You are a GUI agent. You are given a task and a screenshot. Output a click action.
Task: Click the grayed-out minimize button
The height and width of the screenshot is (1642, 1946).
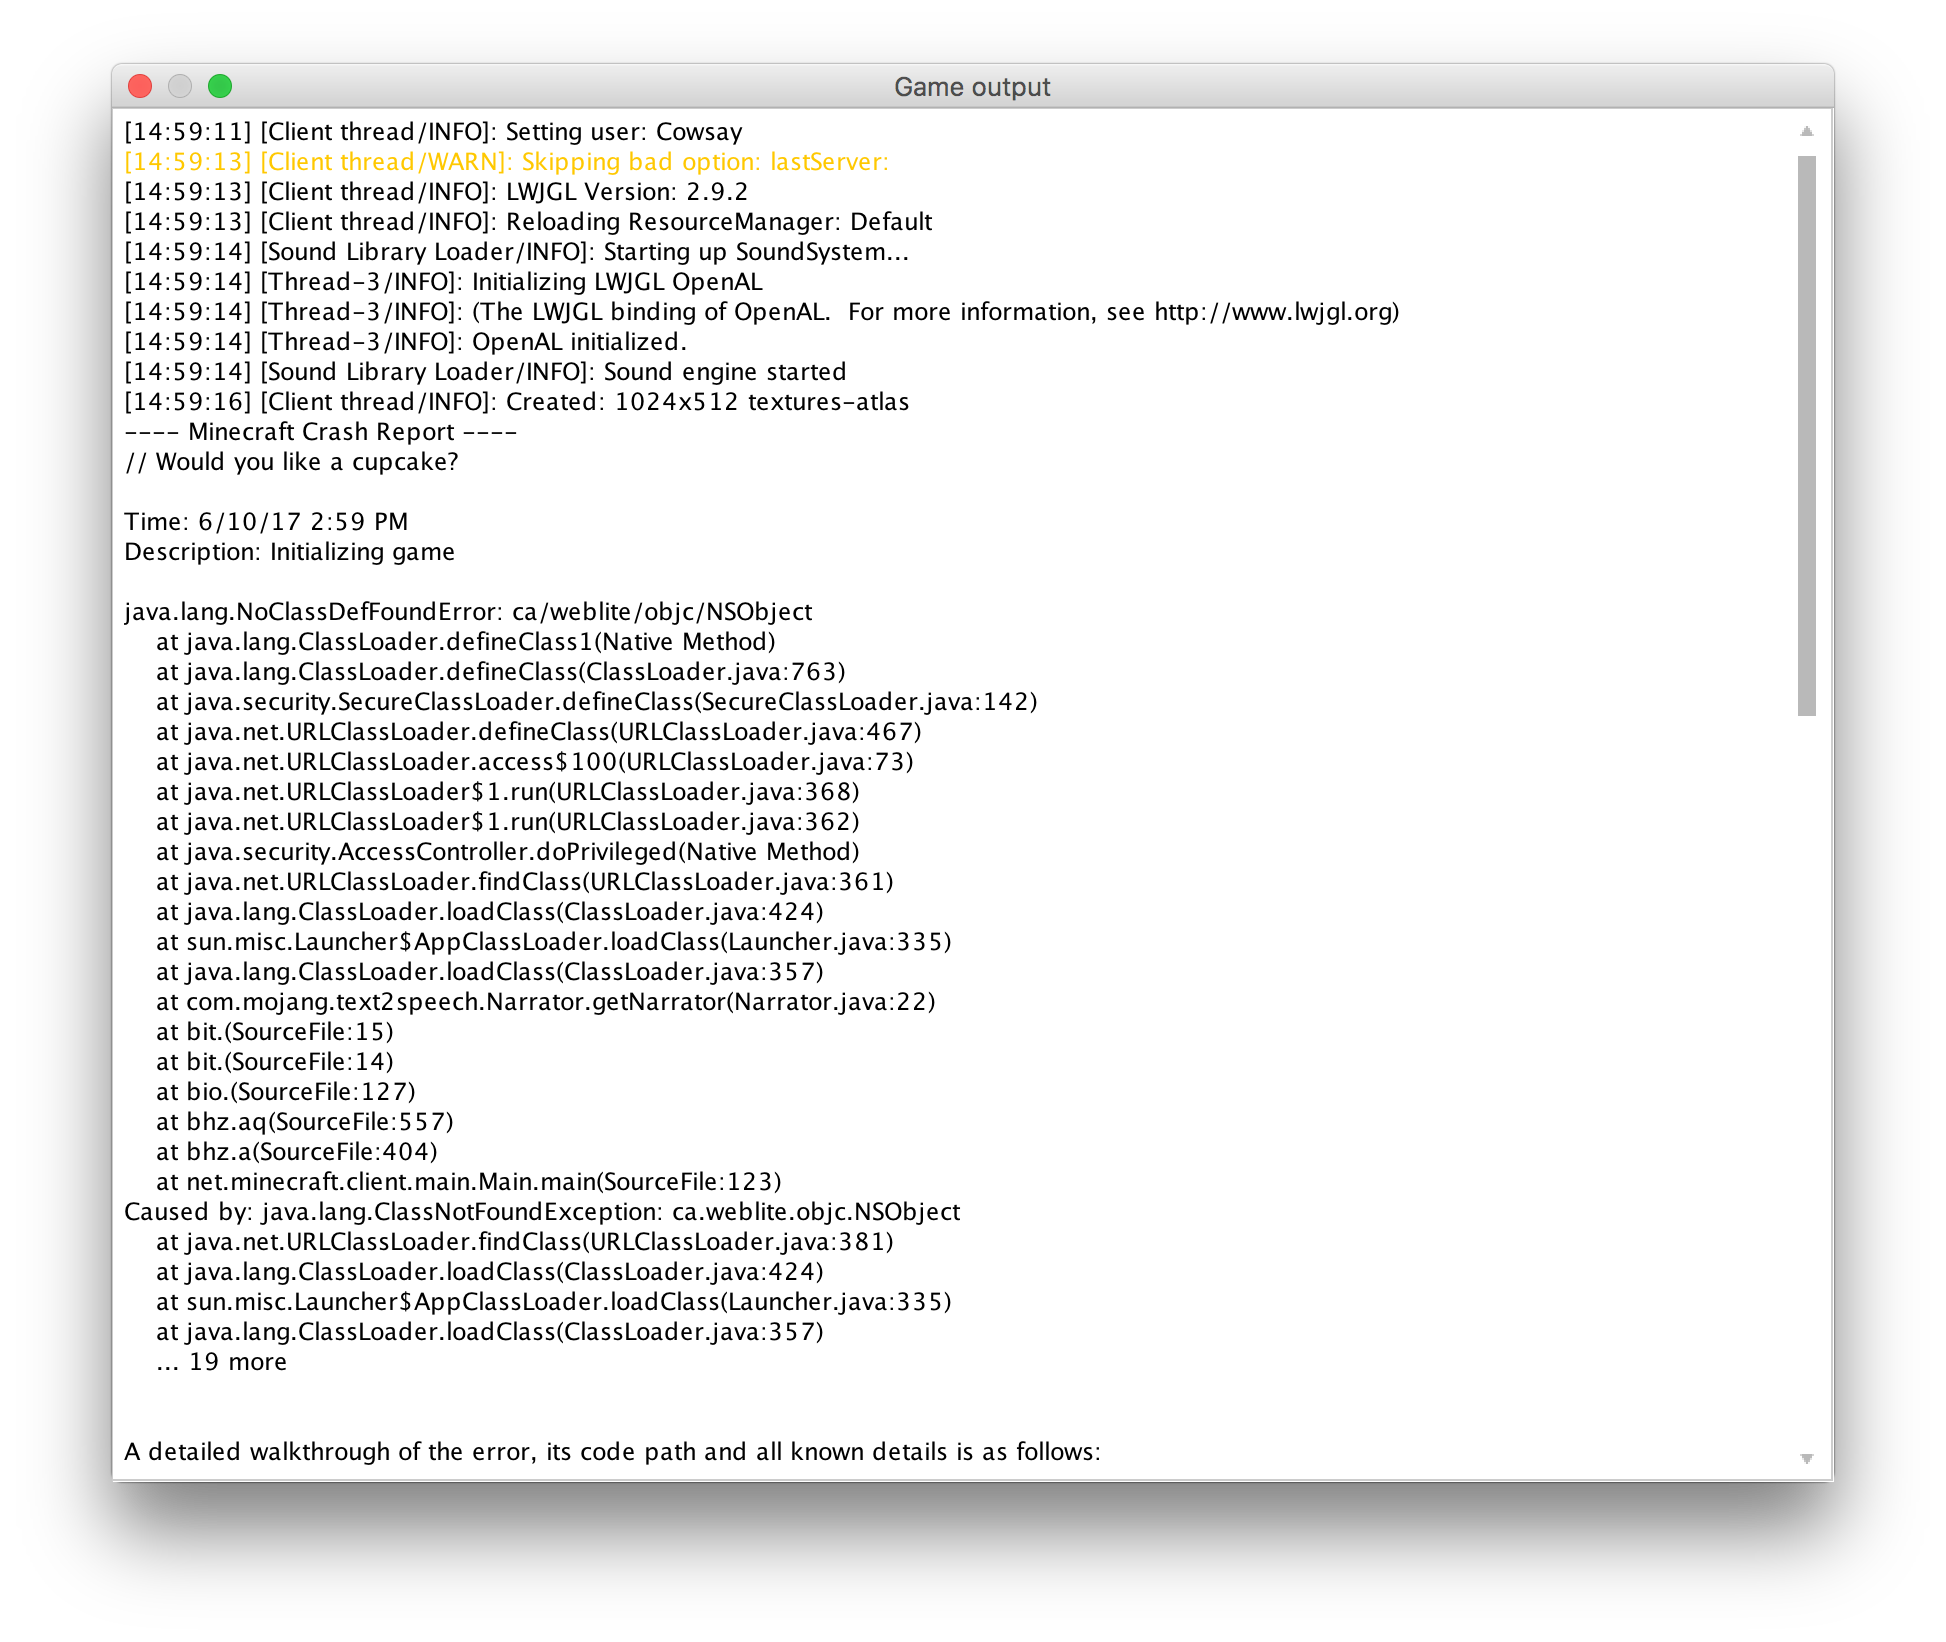coord(180,87)
